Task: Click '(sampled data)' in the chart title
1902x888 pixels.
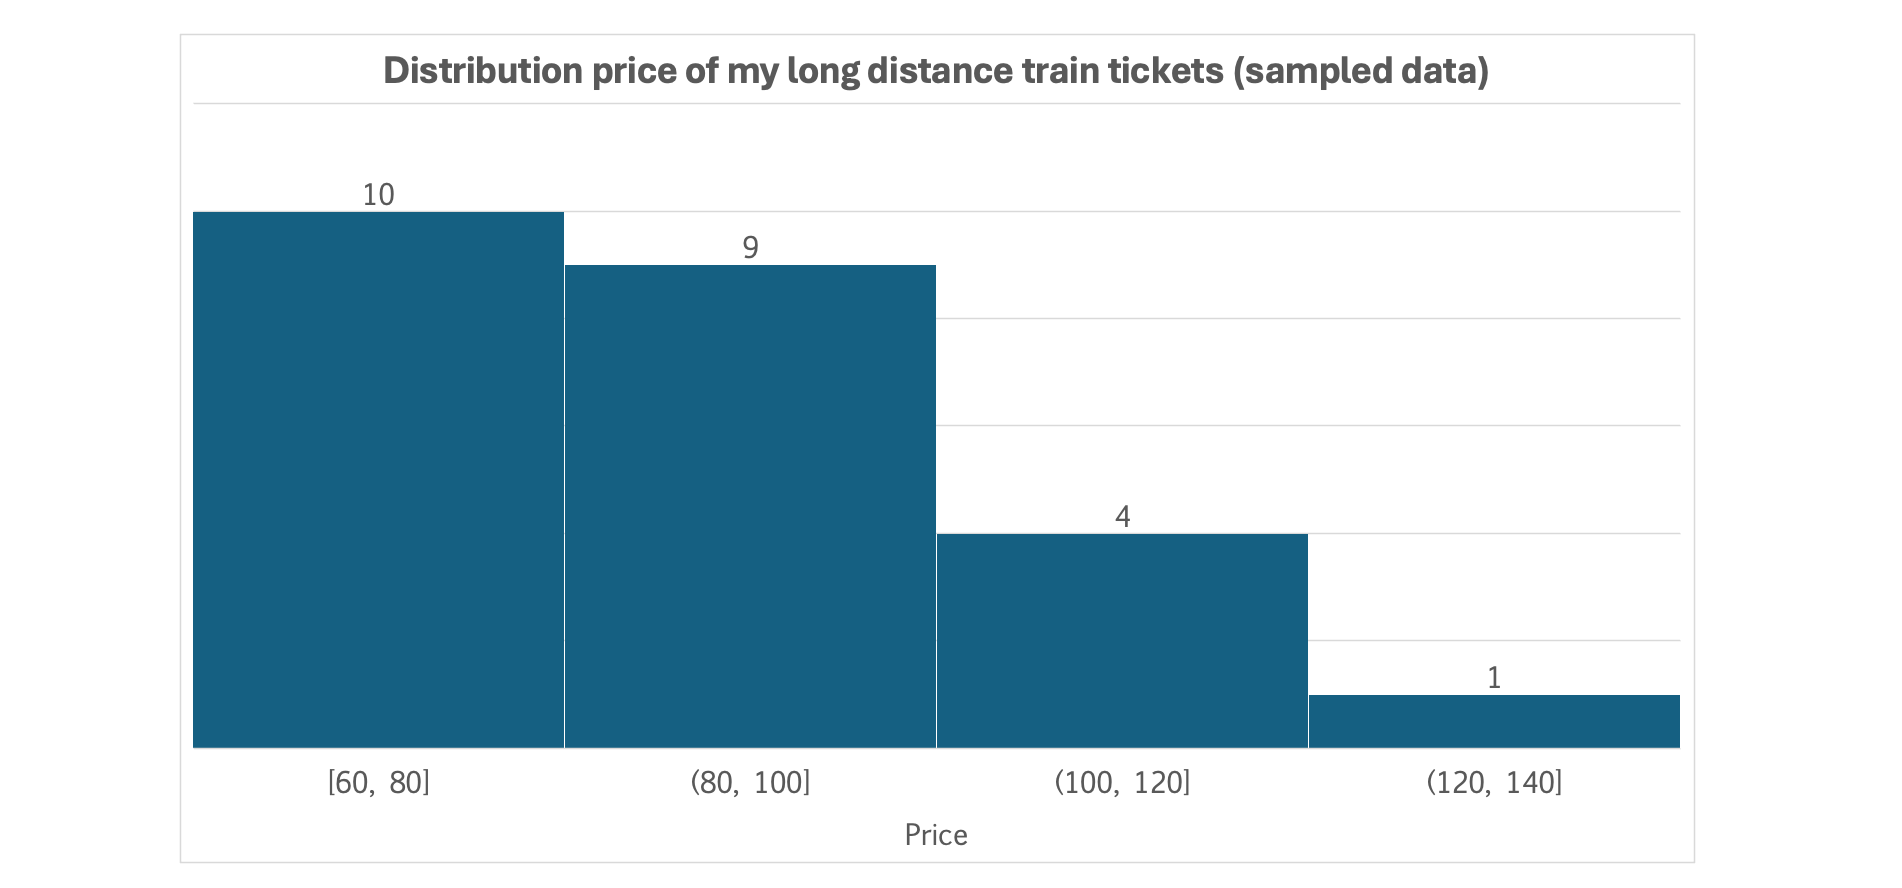Action: (x=1360, y=71)
